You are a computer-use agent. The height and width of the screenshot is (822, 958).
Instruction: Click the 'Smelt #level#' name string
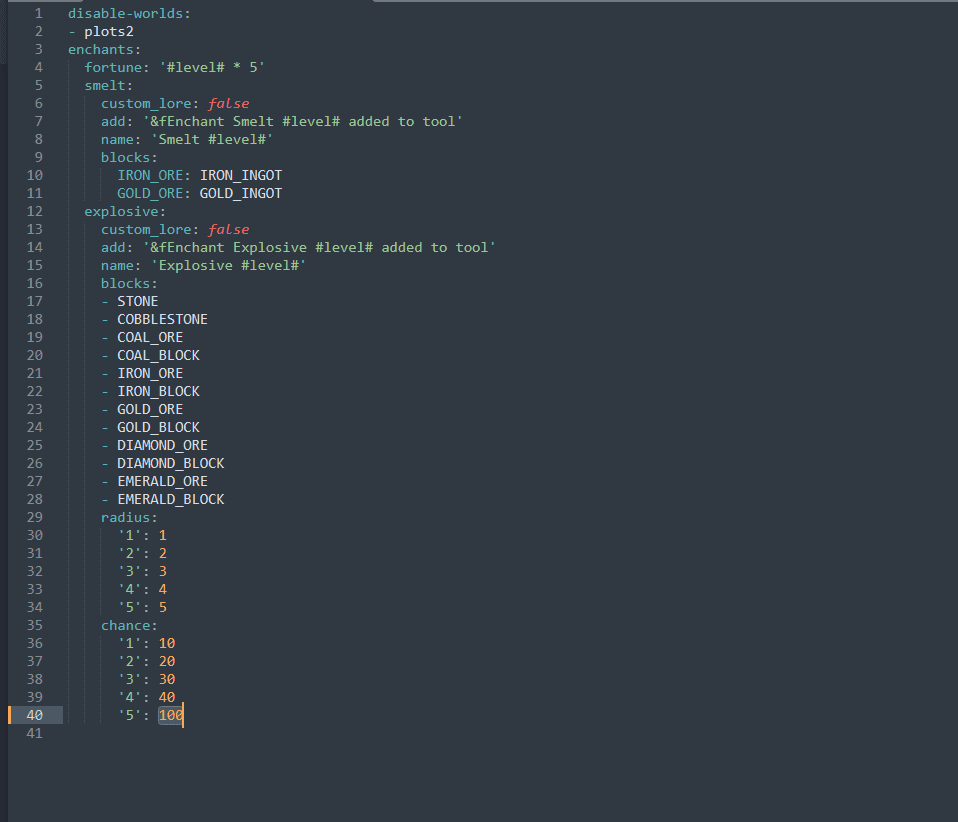pos(212,139)
